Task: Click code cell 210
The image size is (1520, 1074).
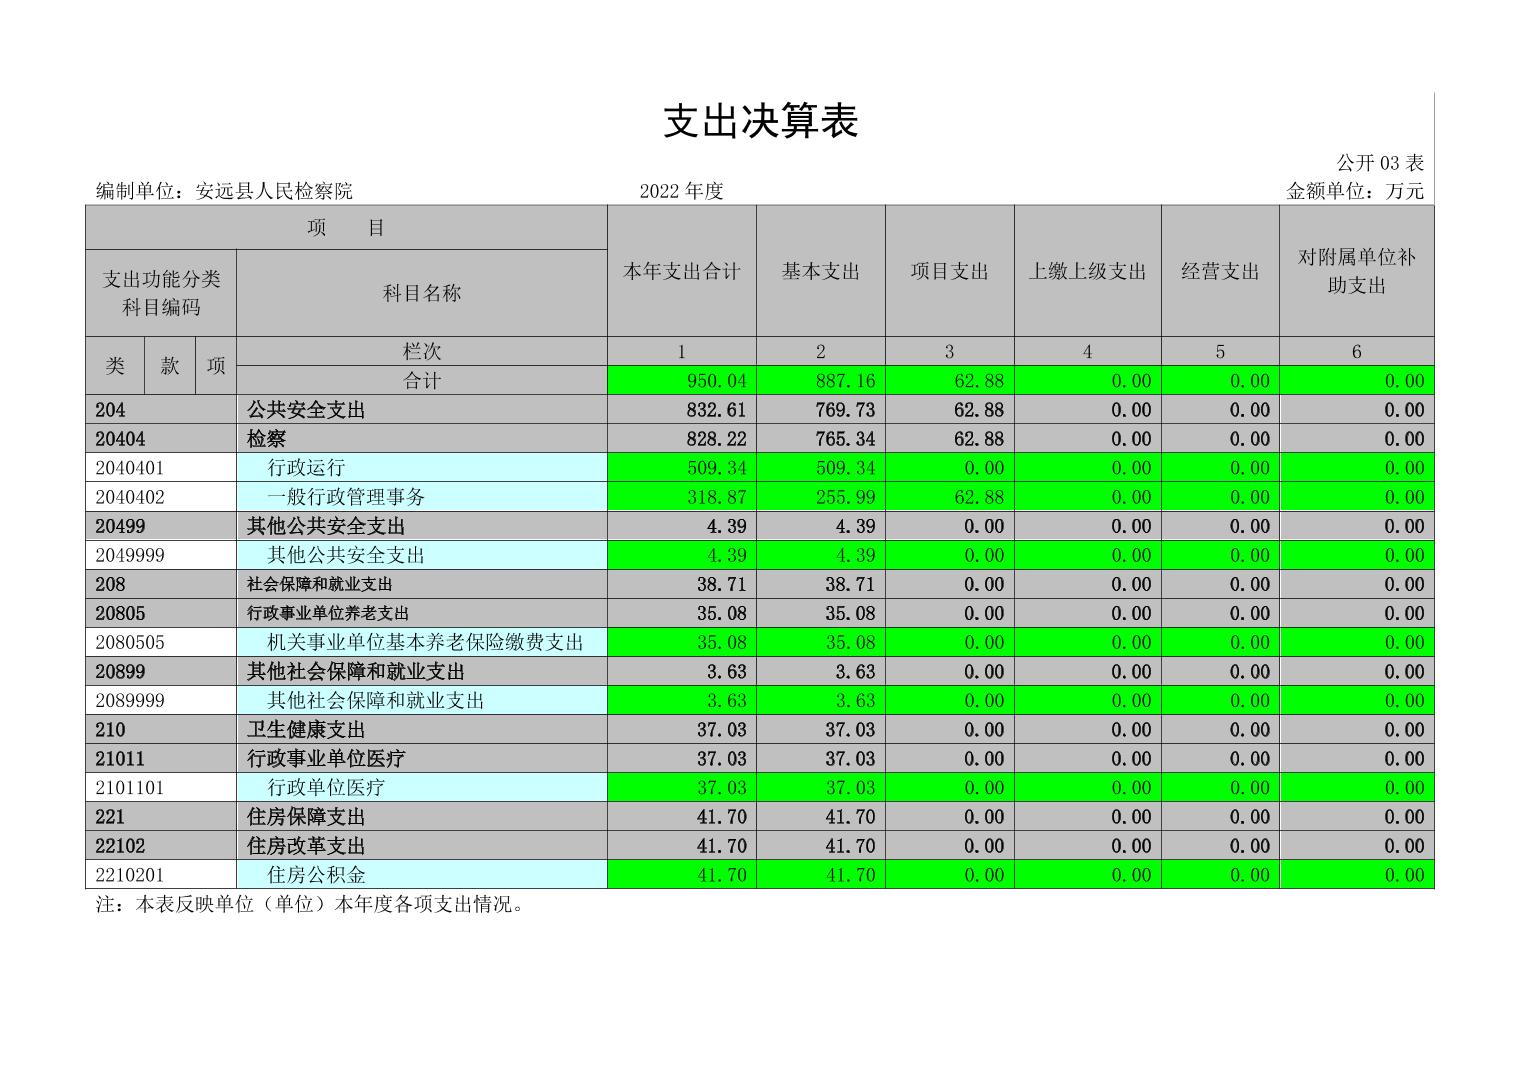Action: 161,730
